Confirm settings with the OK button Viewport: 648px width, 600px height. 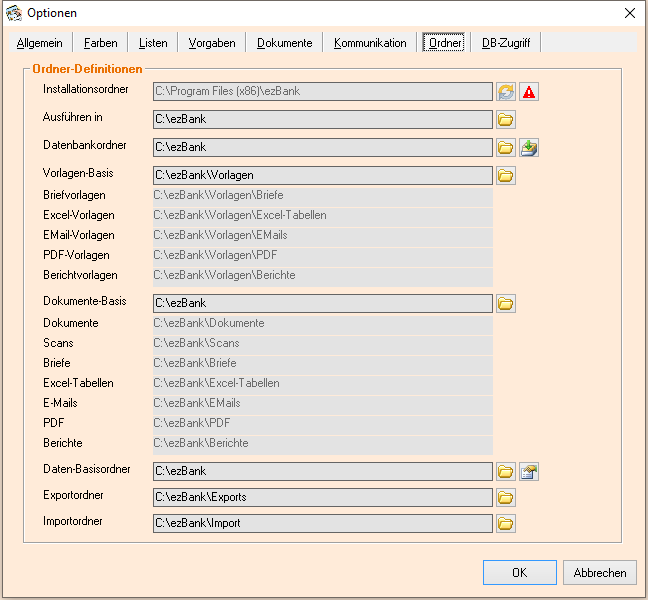[519, 573]
